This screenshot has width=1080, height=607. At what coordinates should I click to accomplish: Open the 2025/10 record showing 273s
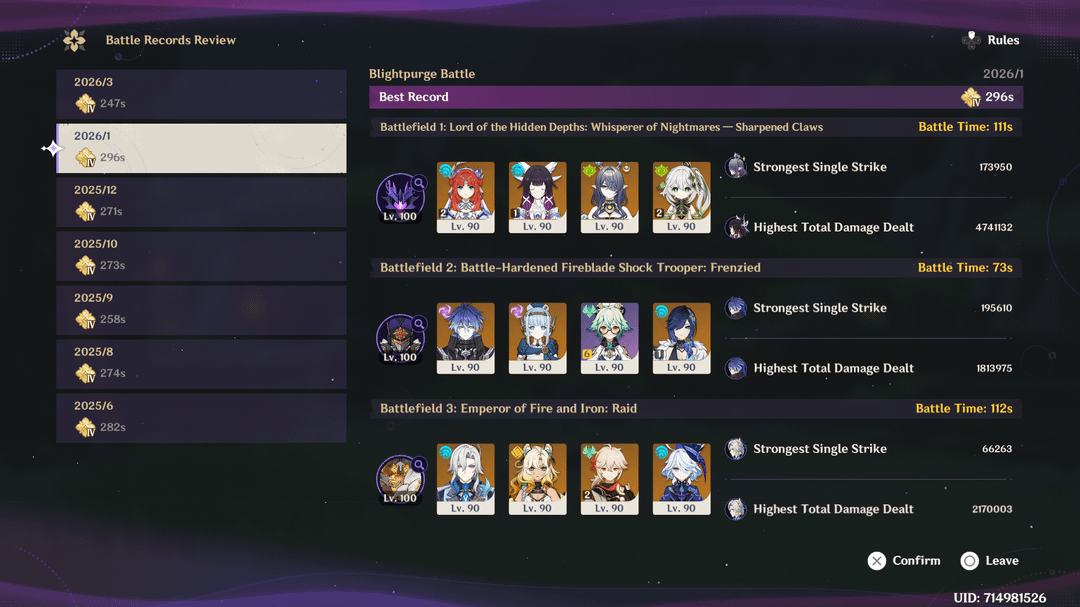(x=201, y=256)
